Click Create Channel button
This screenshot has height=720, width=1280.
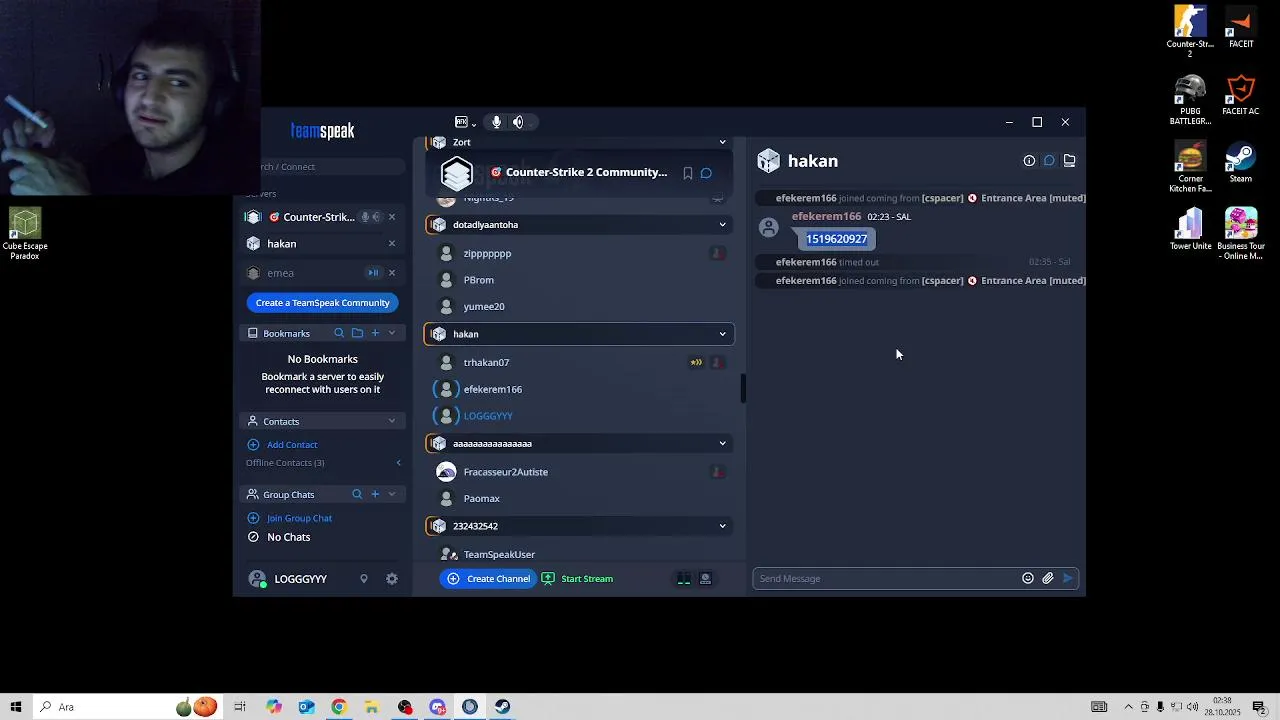[489, 579]
